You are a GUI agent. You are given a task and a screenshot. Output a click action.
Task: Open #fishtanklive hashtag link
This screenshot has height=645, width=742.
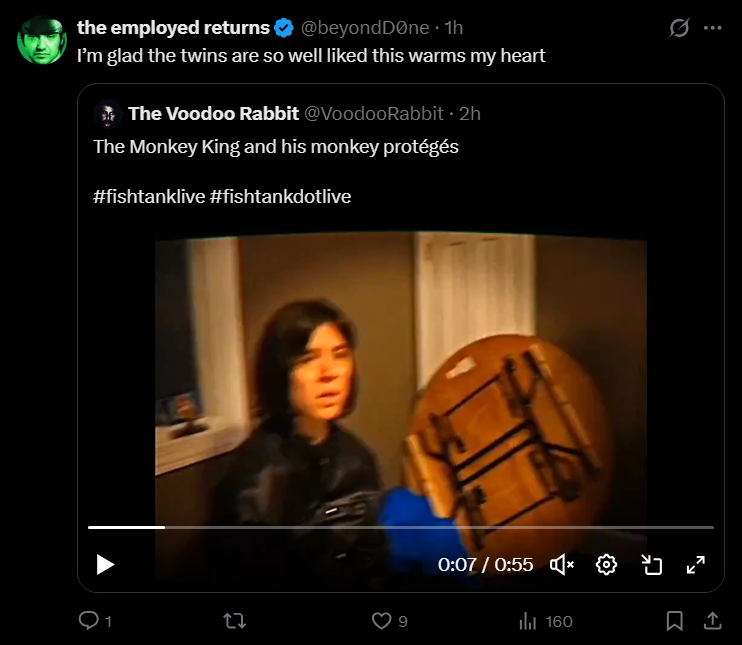tap(149, 196)
